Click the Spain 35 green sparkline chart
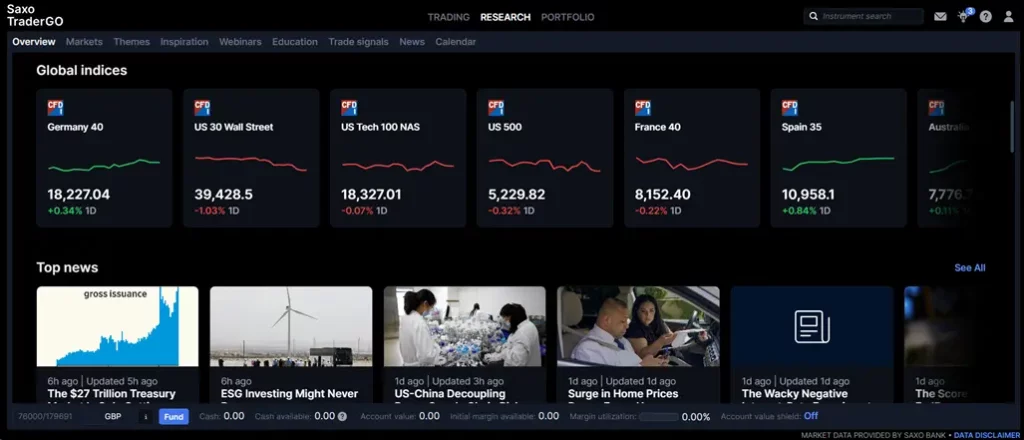1024x440 pixels. point(839,163)
